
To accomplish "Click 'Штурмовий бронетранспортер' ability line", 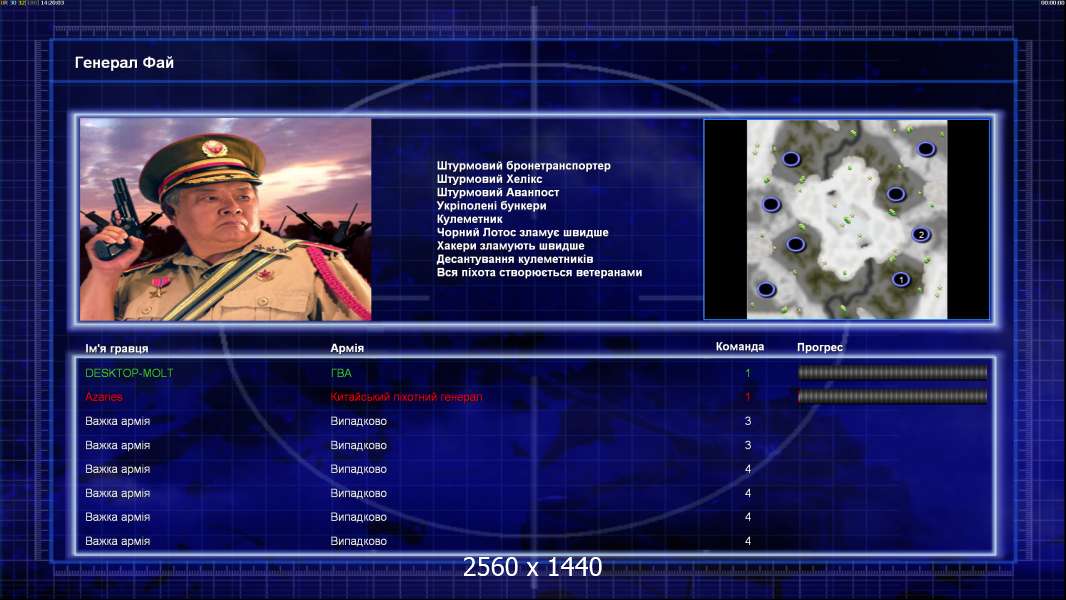I will pos(523,166).
